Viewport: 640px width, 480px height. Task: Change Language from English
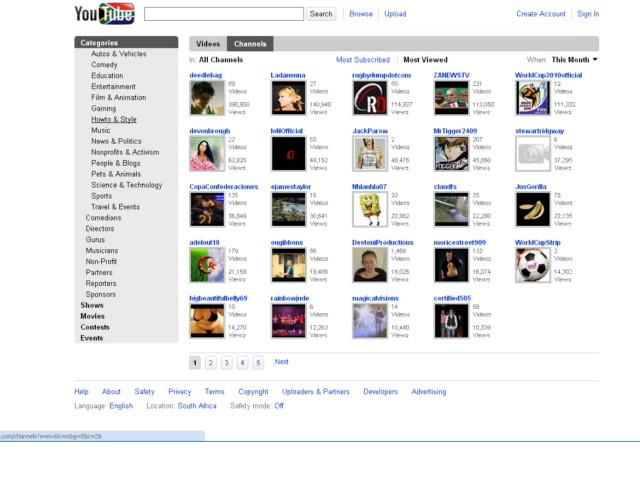click(121, 406)
